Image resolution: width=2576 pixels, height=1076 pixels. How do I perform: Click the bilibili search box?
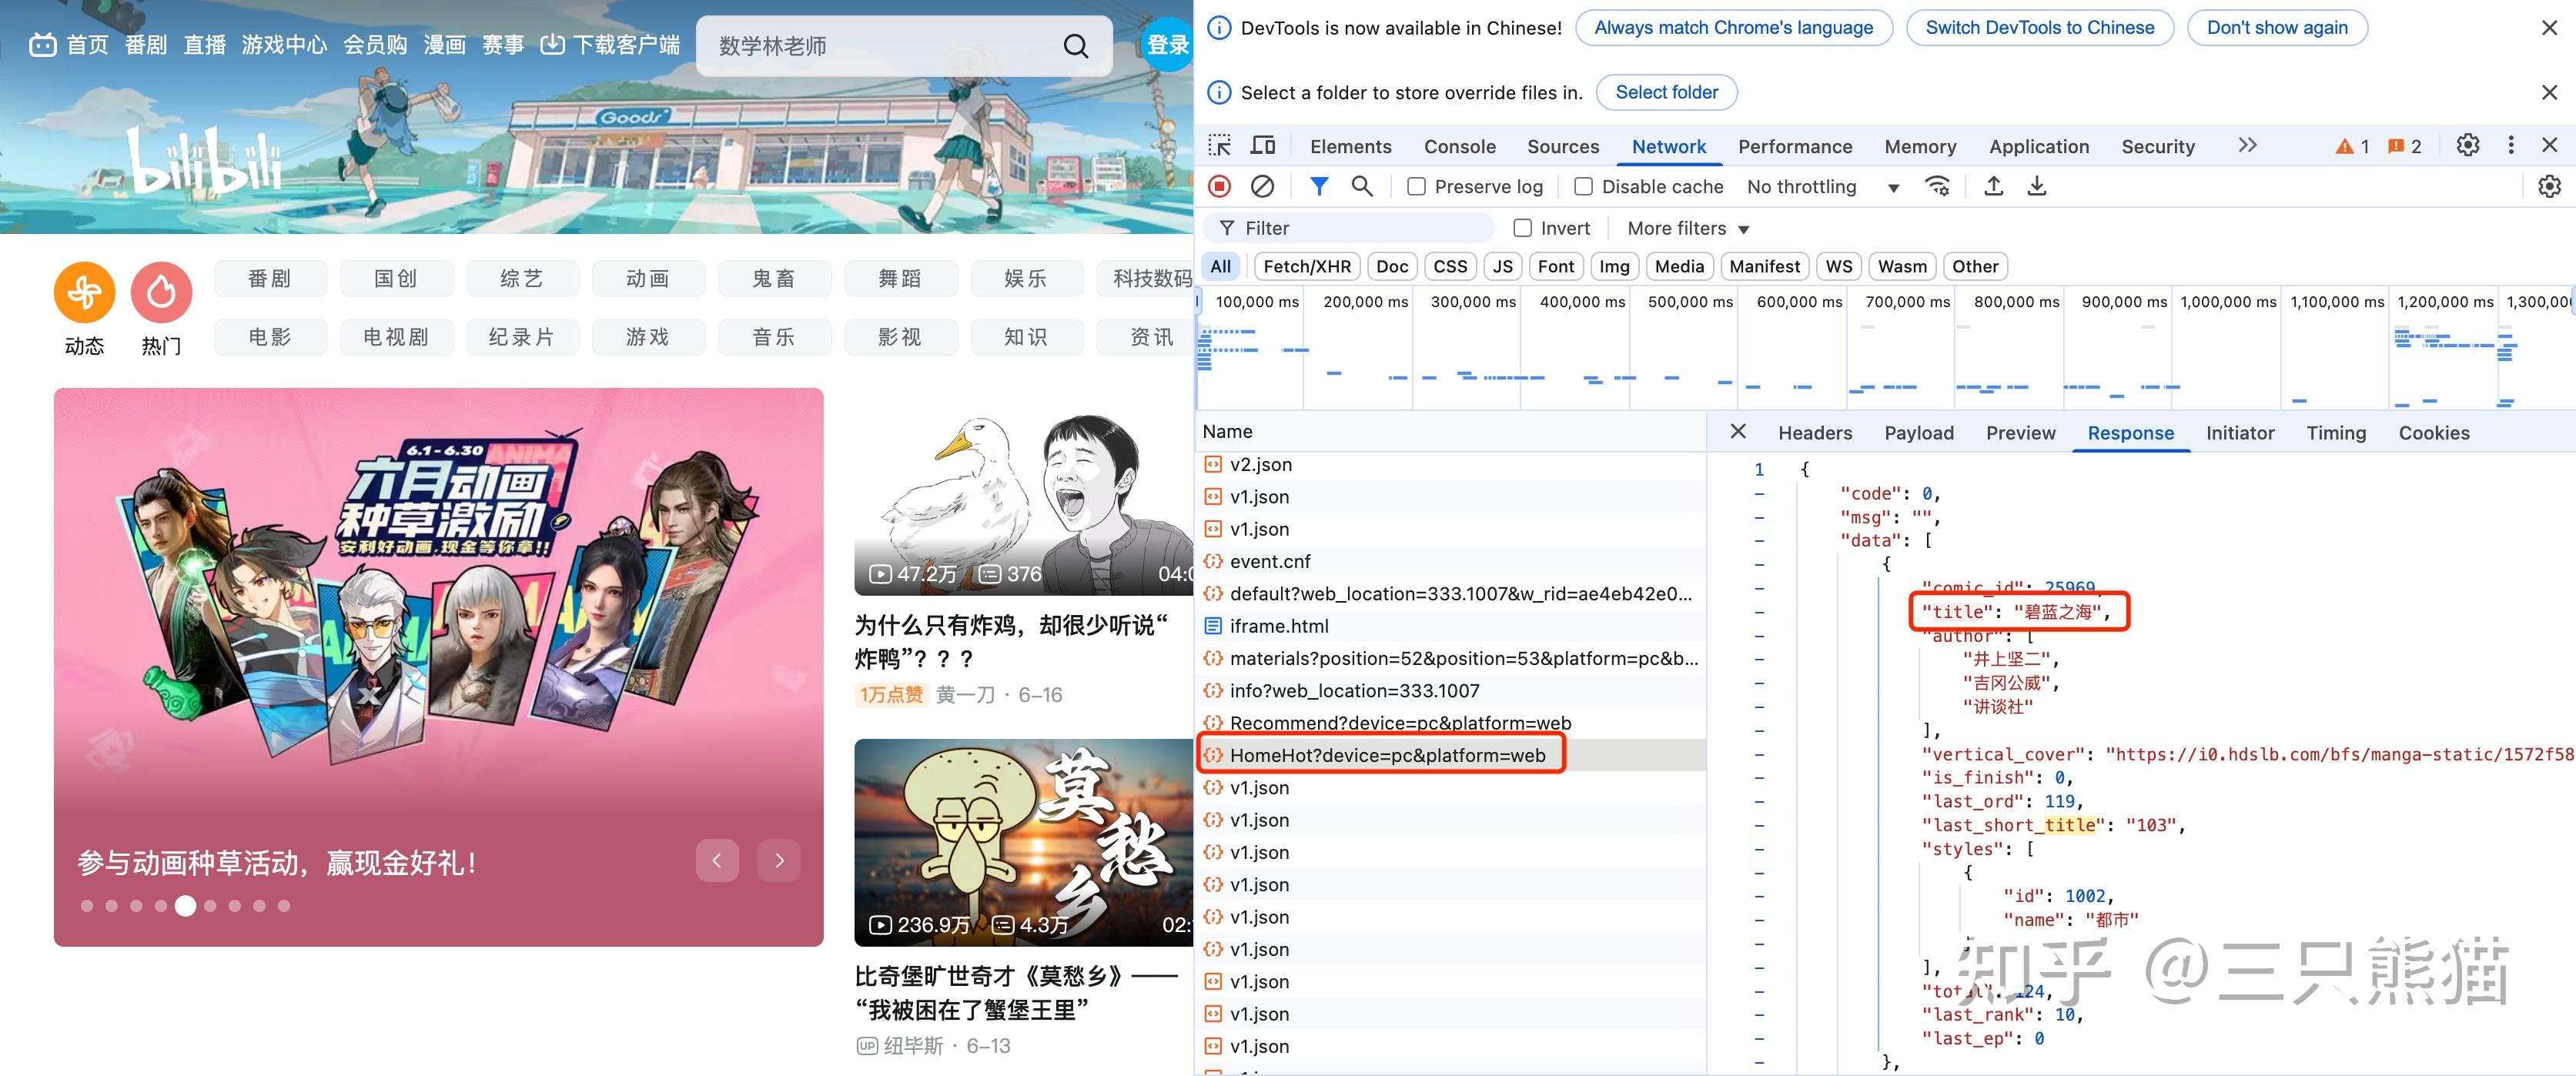click(904, 46)
